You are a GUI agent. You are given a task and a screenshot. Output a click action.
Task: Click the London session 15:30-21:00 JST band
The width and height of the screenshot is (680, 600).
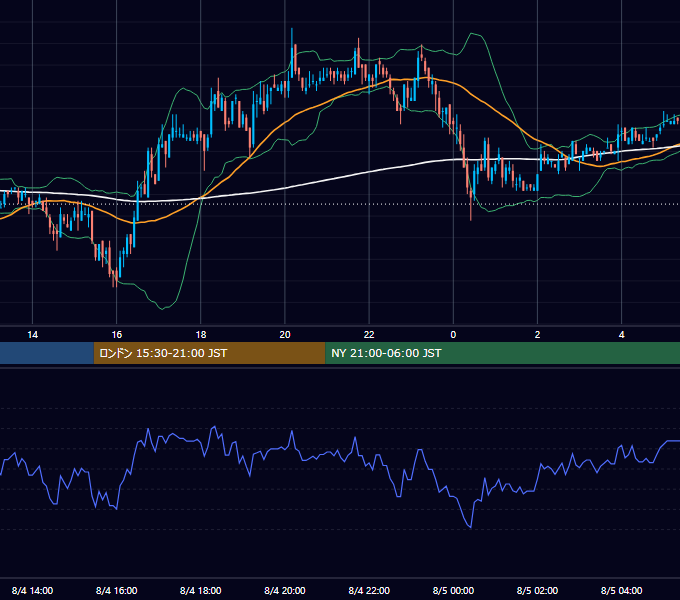[x=209, y=353]
